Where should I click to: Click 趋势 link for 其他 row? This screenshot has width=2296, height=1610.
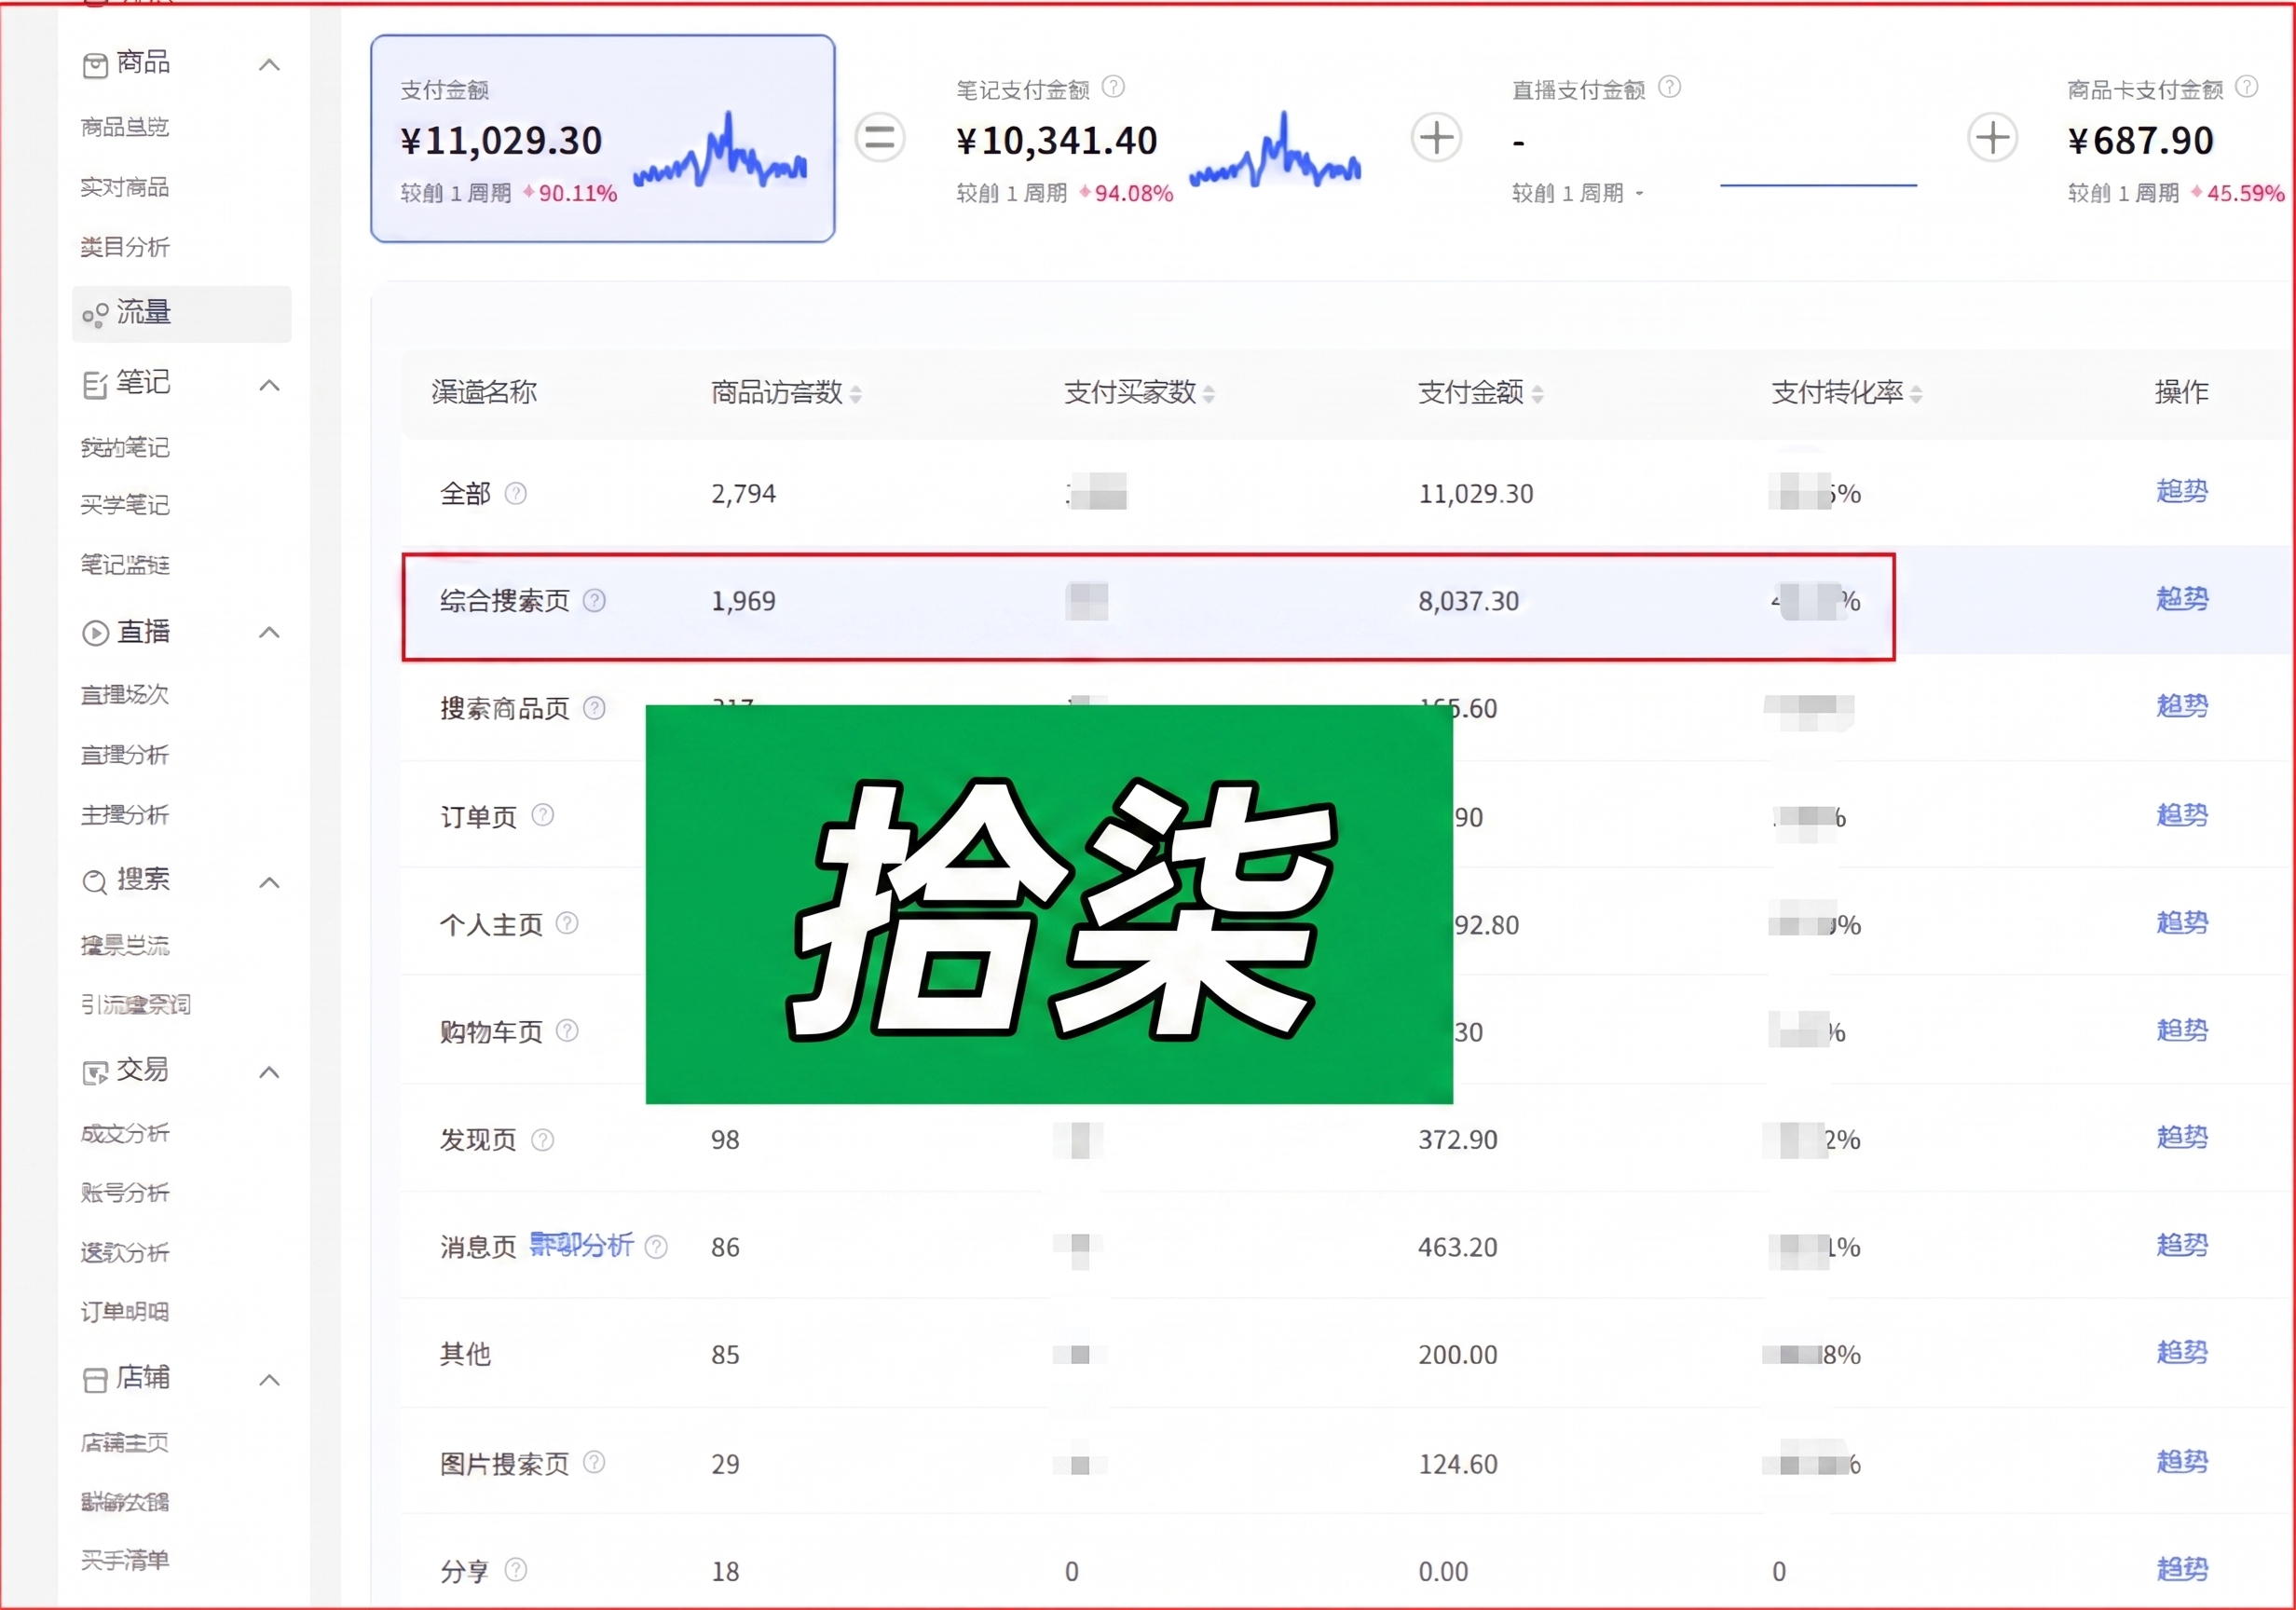pyautogui.click(x=2182, y=1352)
